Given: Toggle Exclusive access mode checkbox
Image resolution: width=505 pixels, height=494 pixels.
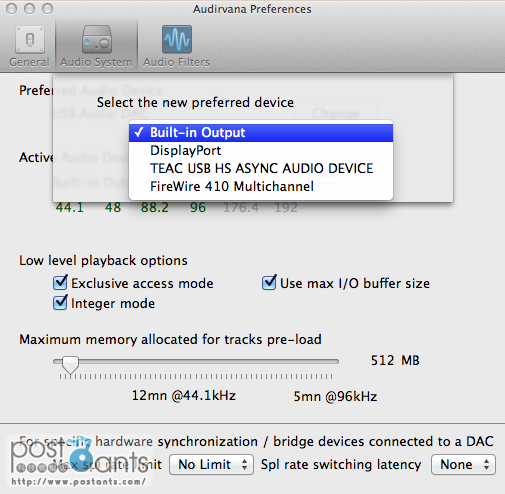Looking at the screenshot, I should coord(60,283).
